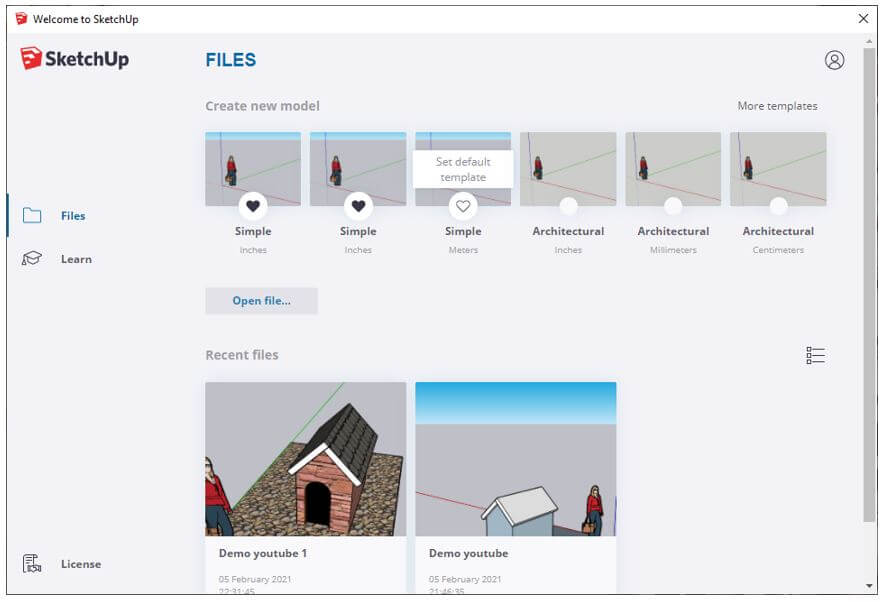Click the "Set default template" tooltip
The width and height of the screenshot is (886, 602).
coord(463,169)
